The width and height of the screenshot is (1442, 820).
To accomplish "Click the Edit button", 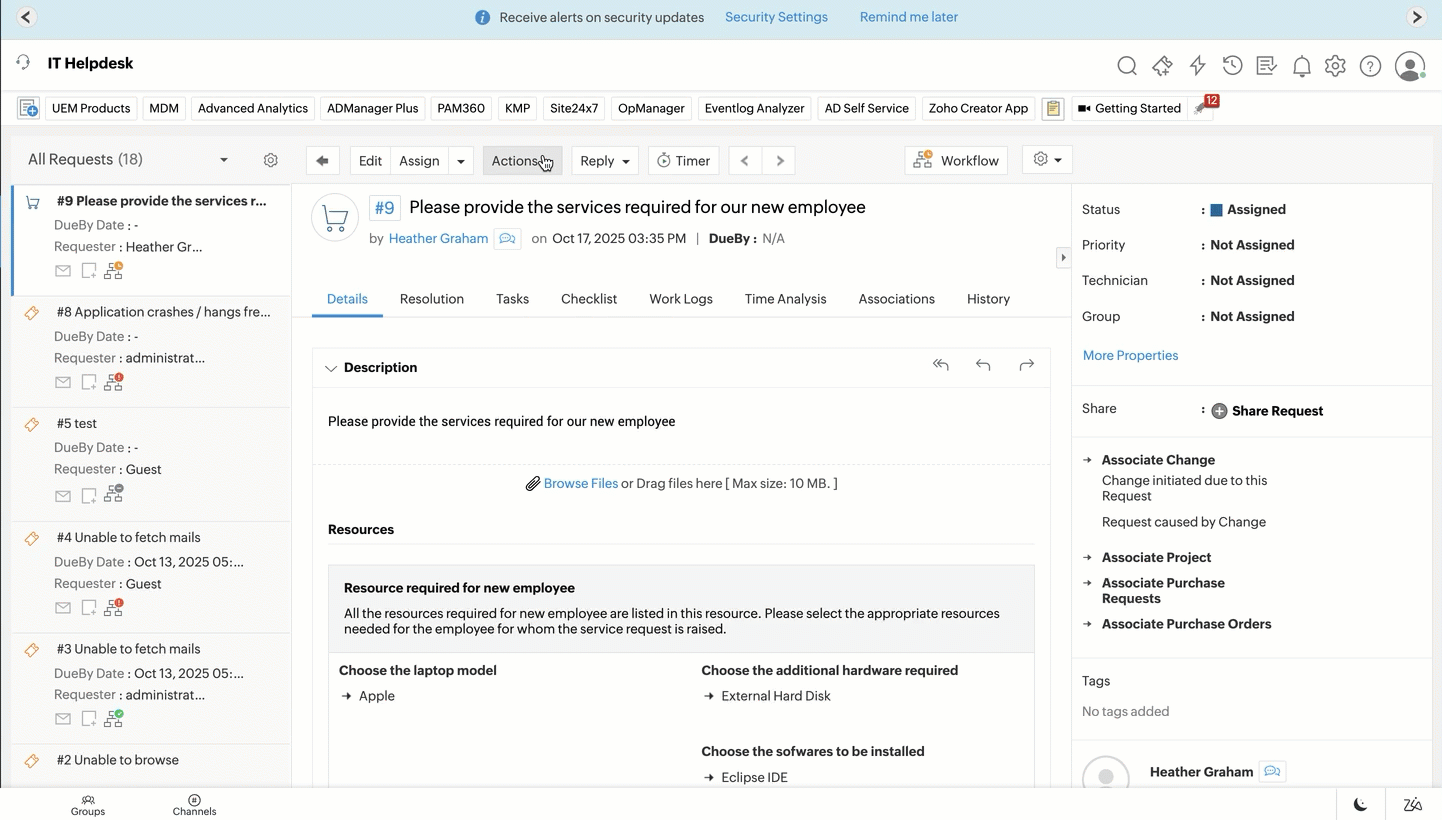I will [370, 160].
